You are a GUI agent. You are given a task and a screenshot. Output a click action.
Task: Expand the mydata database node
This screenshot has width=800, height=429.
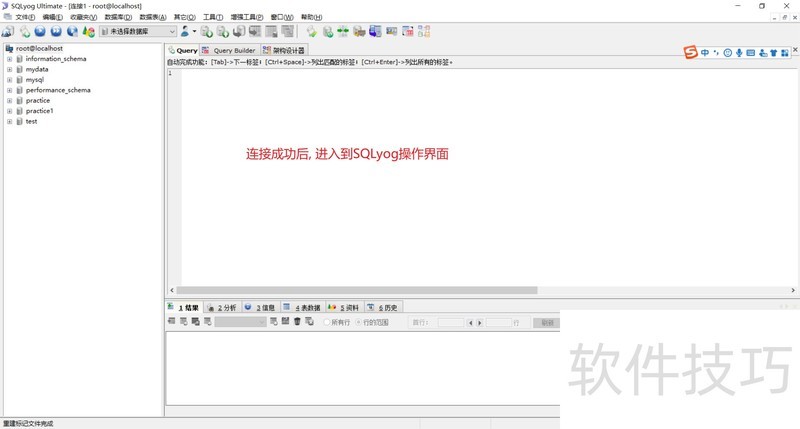tap(9, 69)
